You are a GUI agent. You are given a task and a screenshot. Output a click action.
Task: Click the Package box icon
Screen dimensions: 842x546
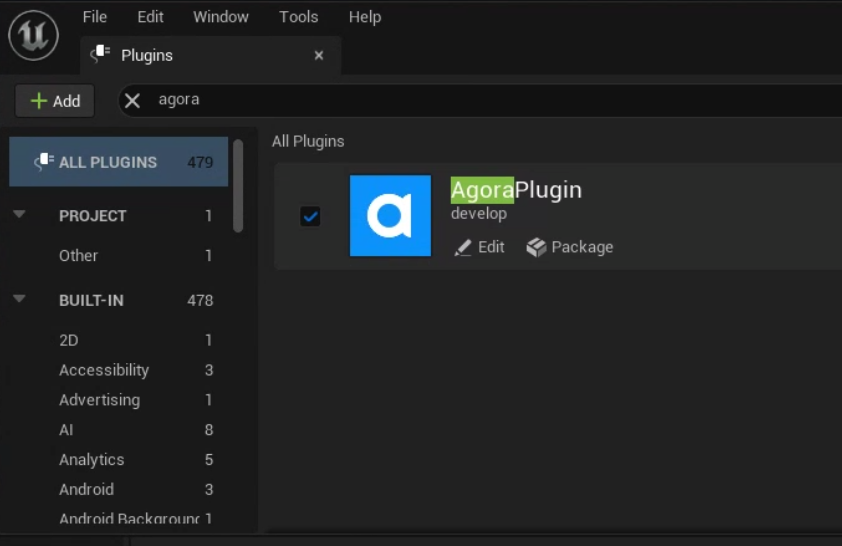coord(536,247)
